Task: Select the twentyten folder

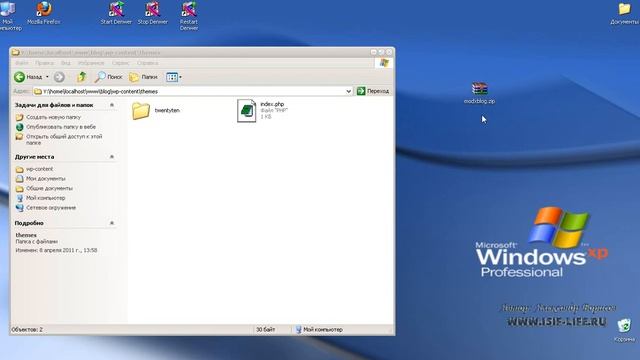Action: click(156, 111)
